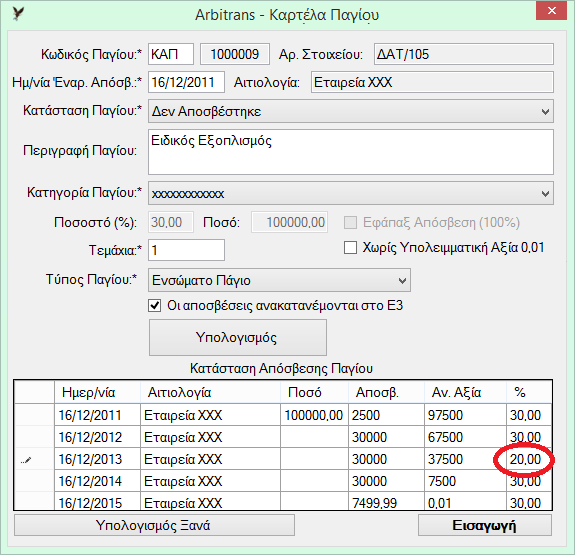Click the Arbitrans bird icon in title bar
This screenshot has height=555, width=575.
point(18,14)
